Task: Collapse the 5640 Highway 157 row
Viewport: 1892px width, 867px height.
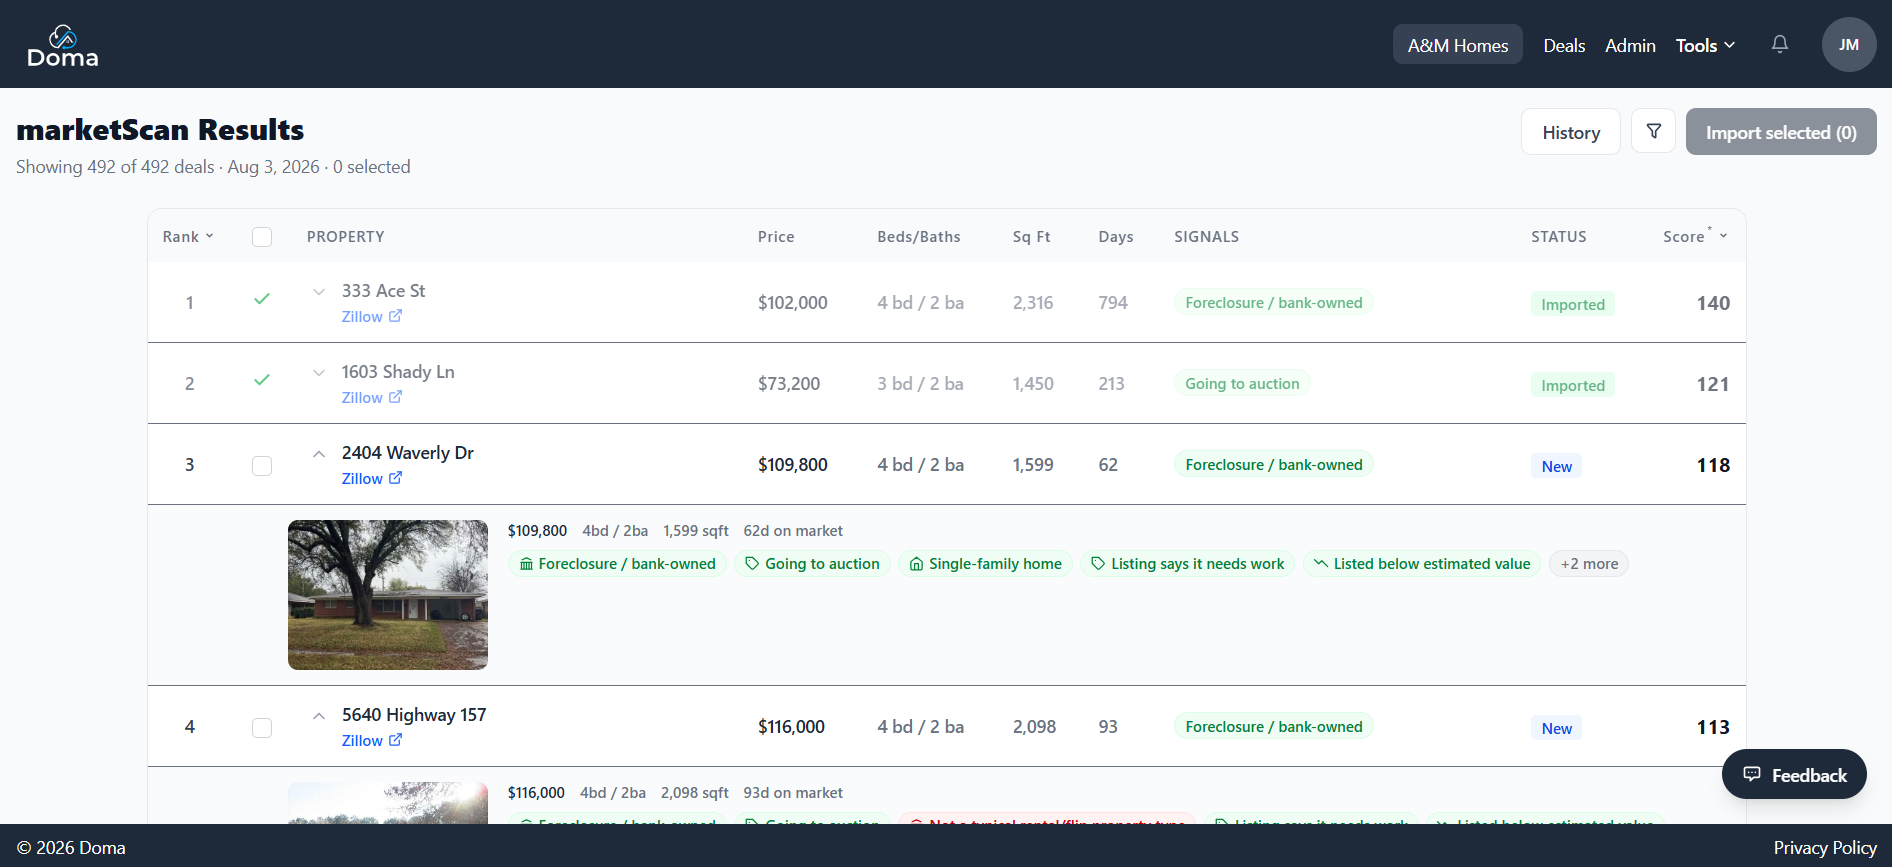Action: 319,716
